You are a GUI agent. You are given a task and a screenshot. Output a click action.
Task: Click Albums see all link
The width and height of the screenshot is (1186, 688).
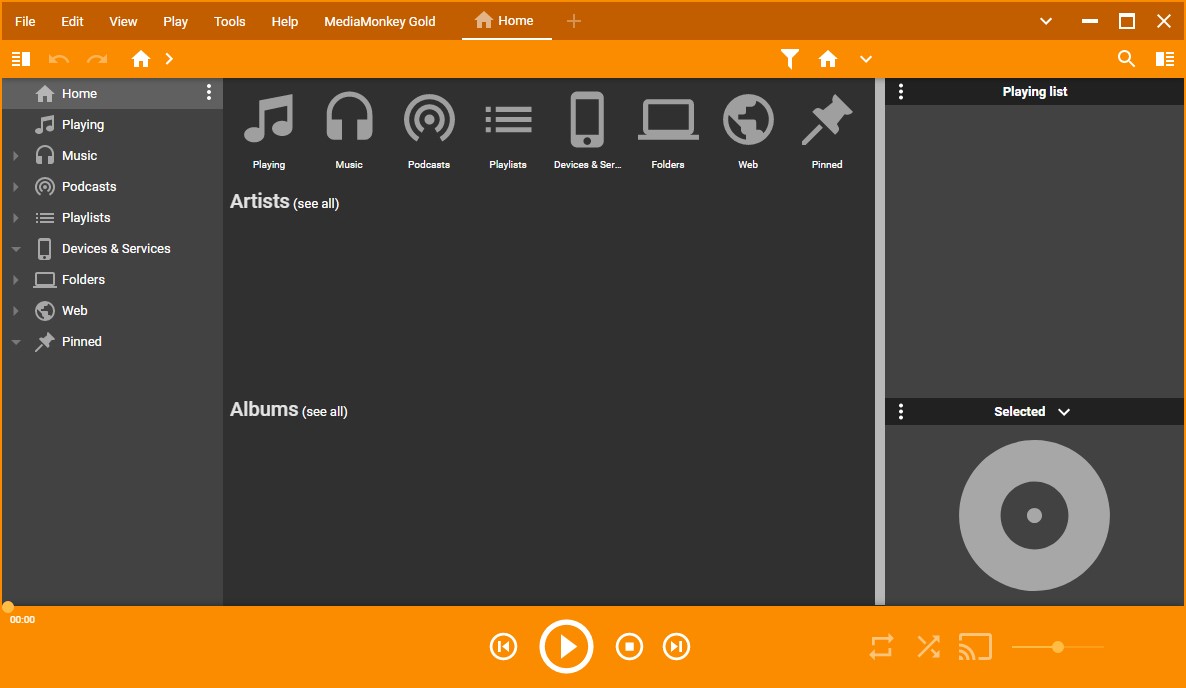(x=324, y=412)
